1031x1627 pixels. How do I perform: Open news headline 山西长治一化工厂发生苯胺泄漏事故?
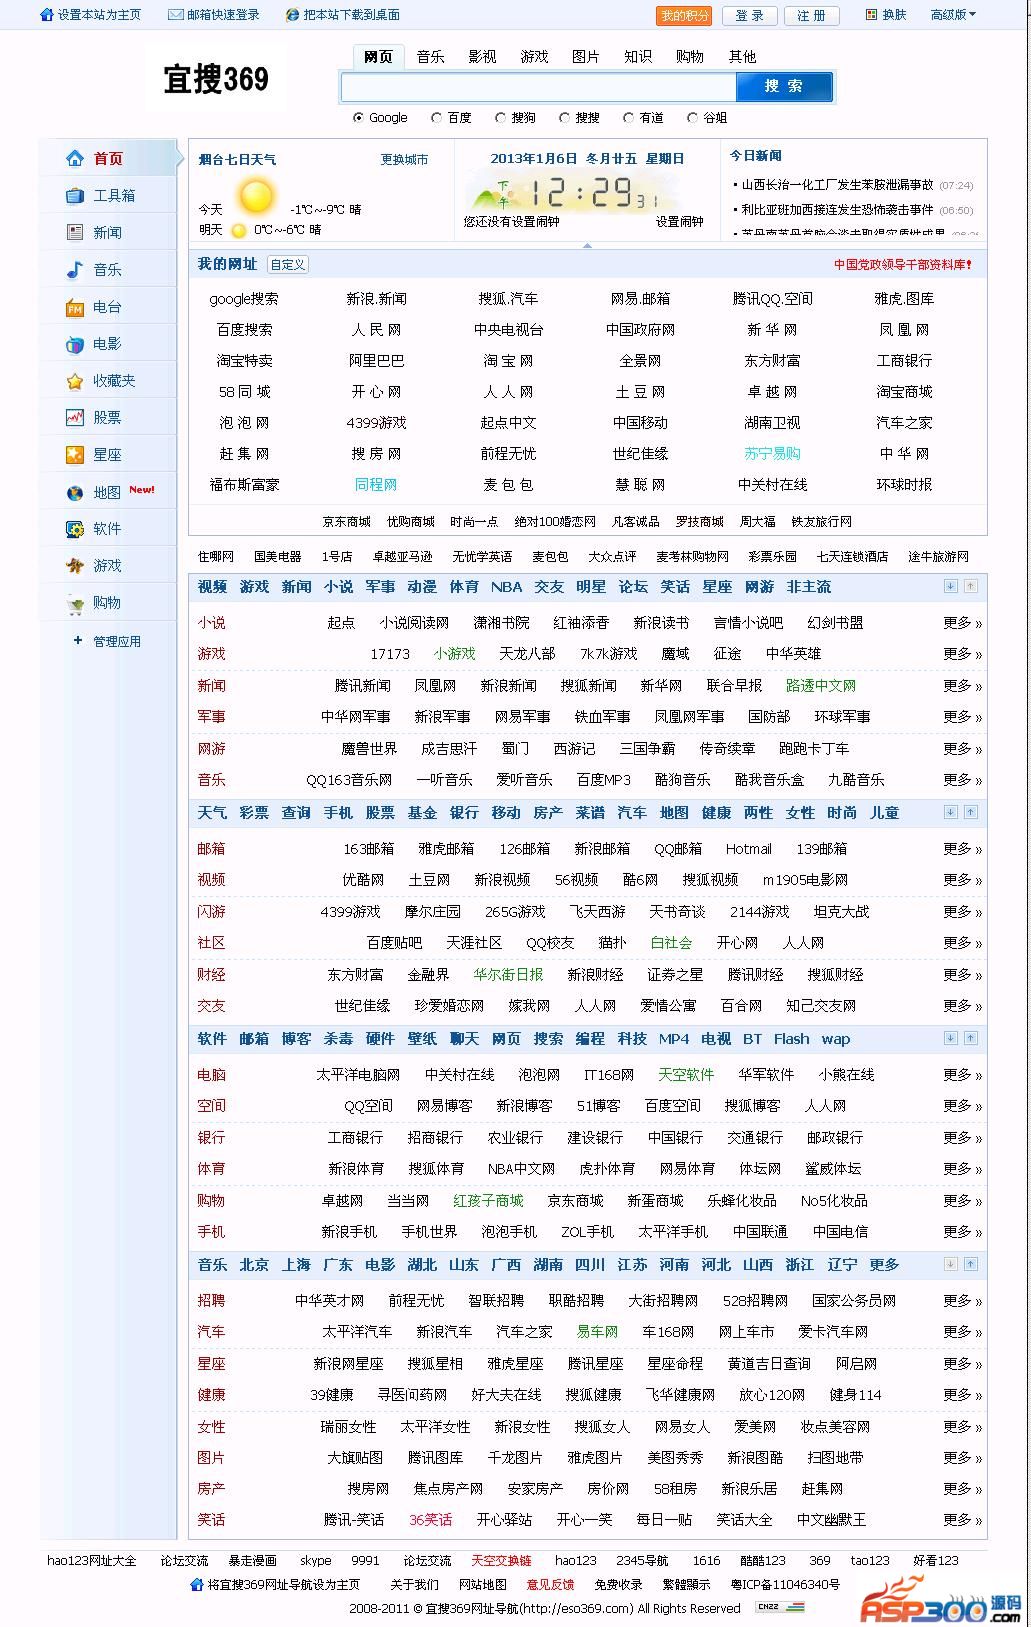[x=837, y=185]
